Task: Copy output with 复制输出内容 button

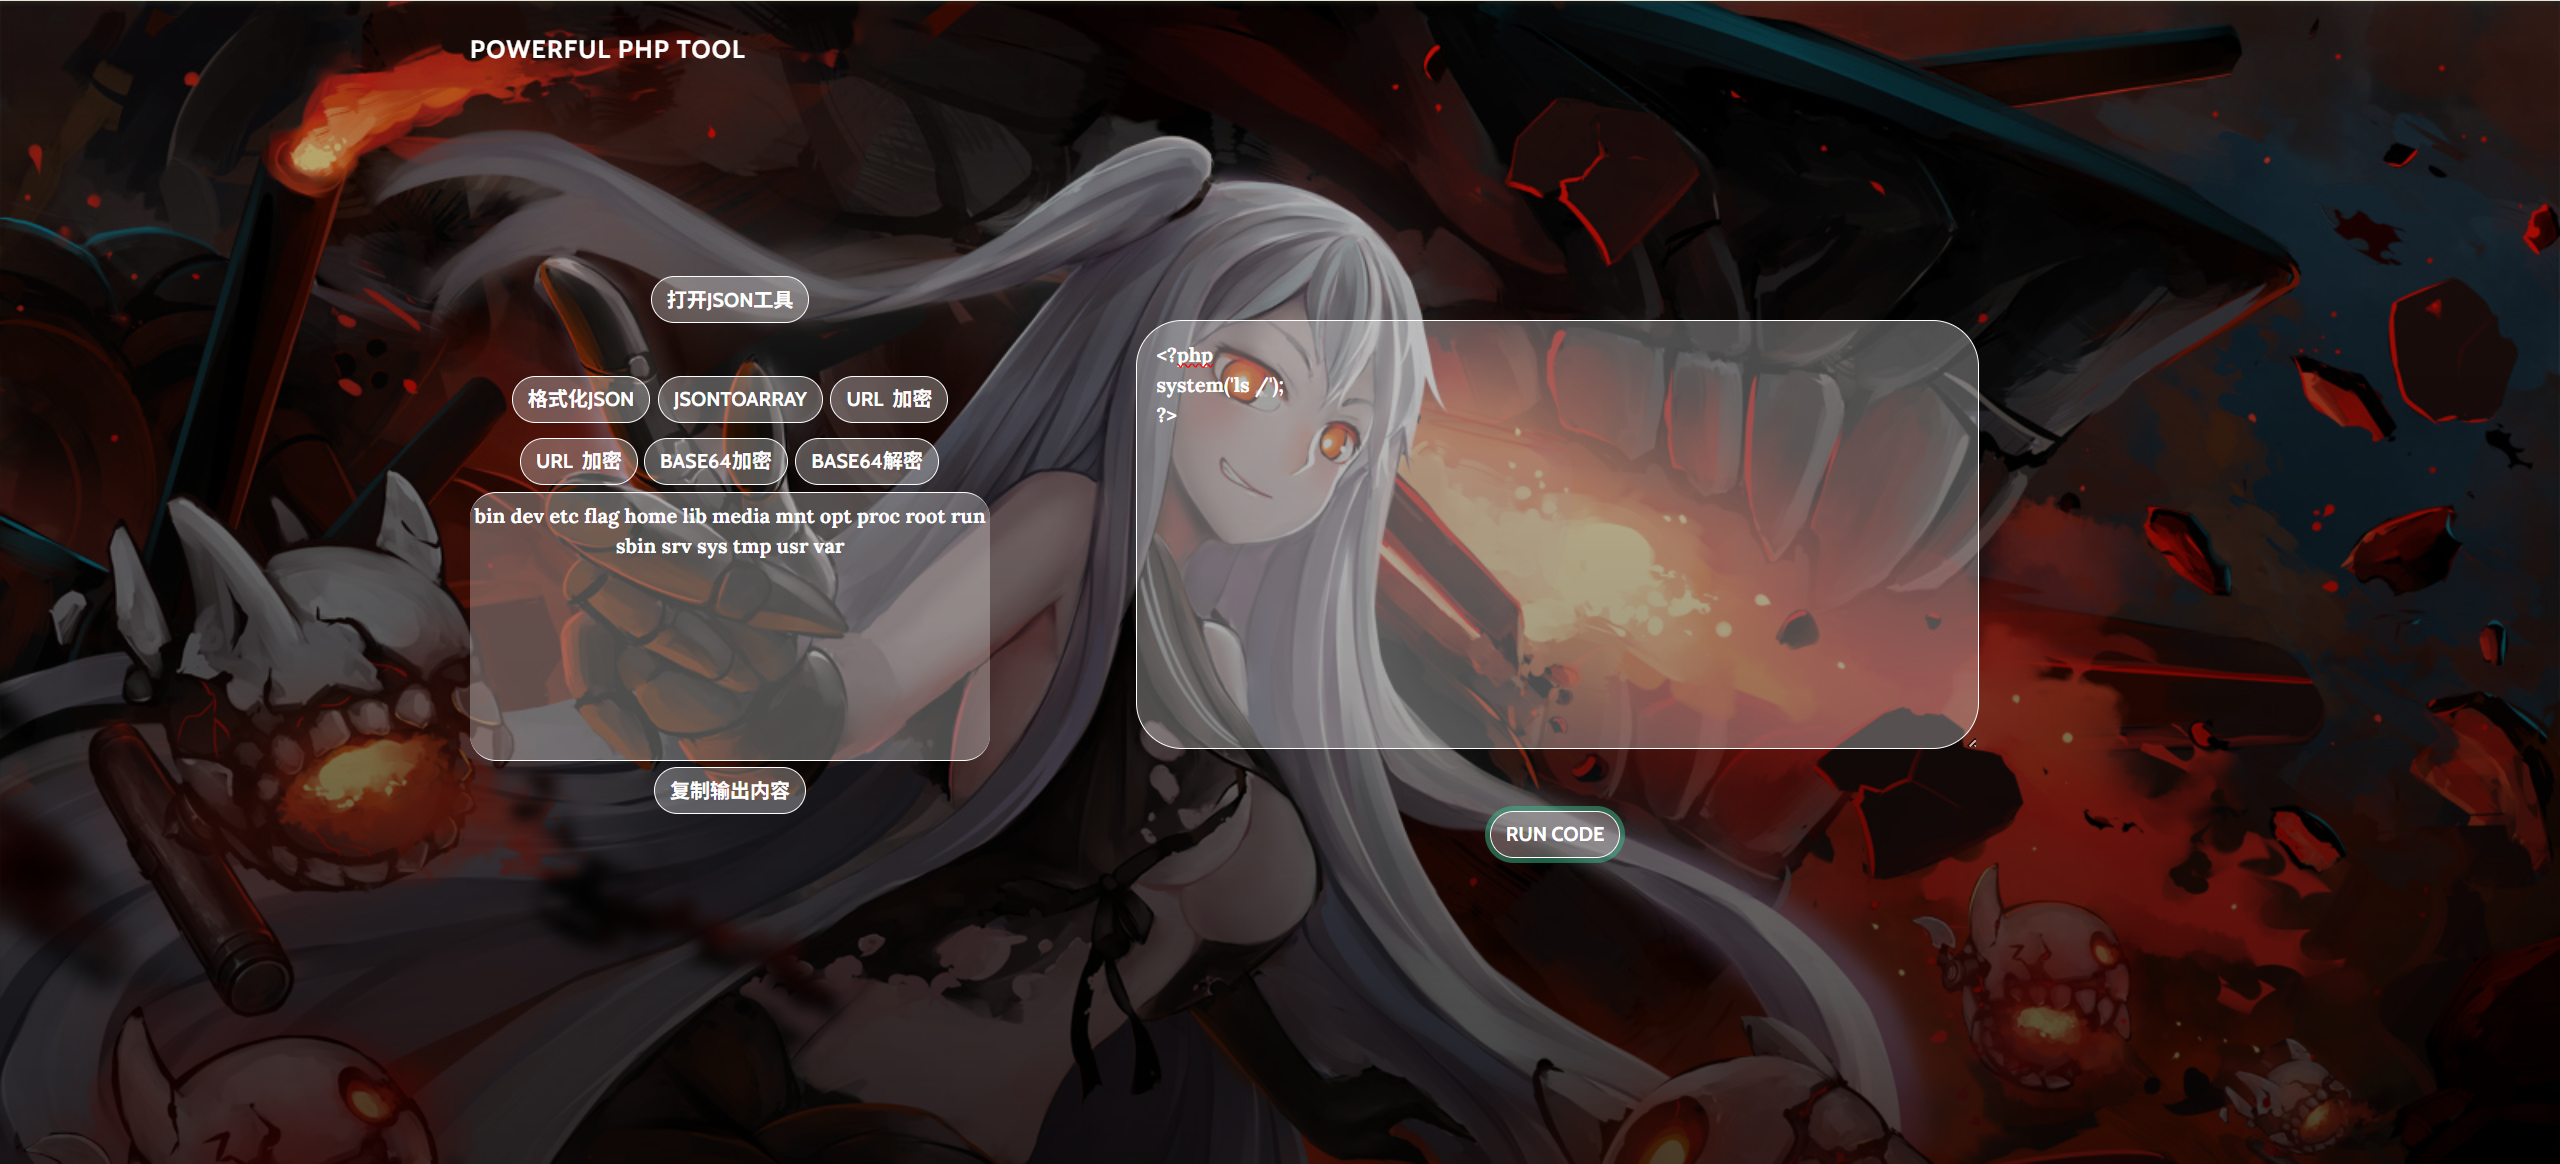Action: pyautogui.click(x=729, y=791)
